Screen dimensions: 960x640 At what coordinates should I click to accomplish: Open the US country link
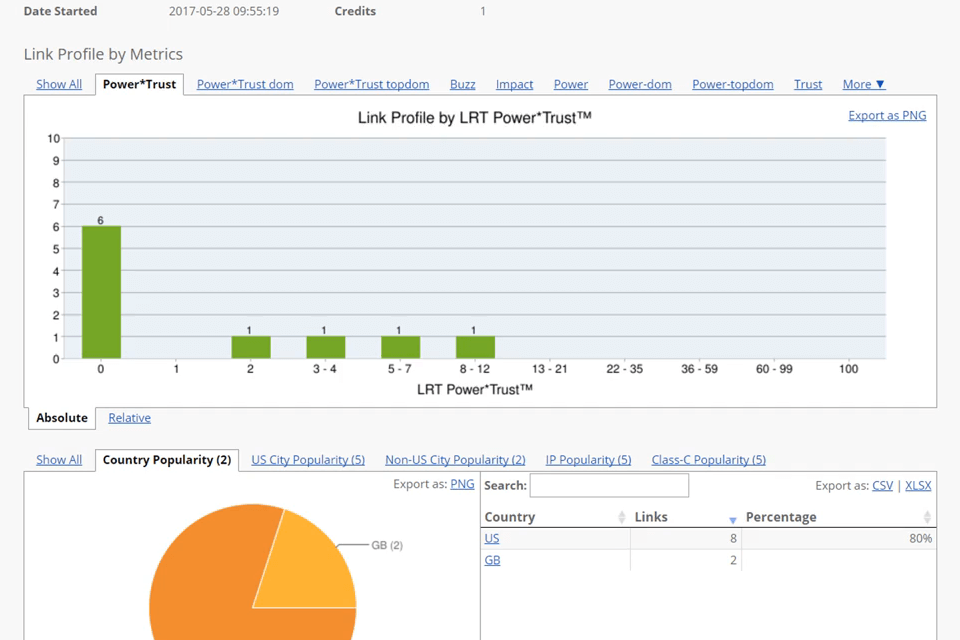[492, 538]
